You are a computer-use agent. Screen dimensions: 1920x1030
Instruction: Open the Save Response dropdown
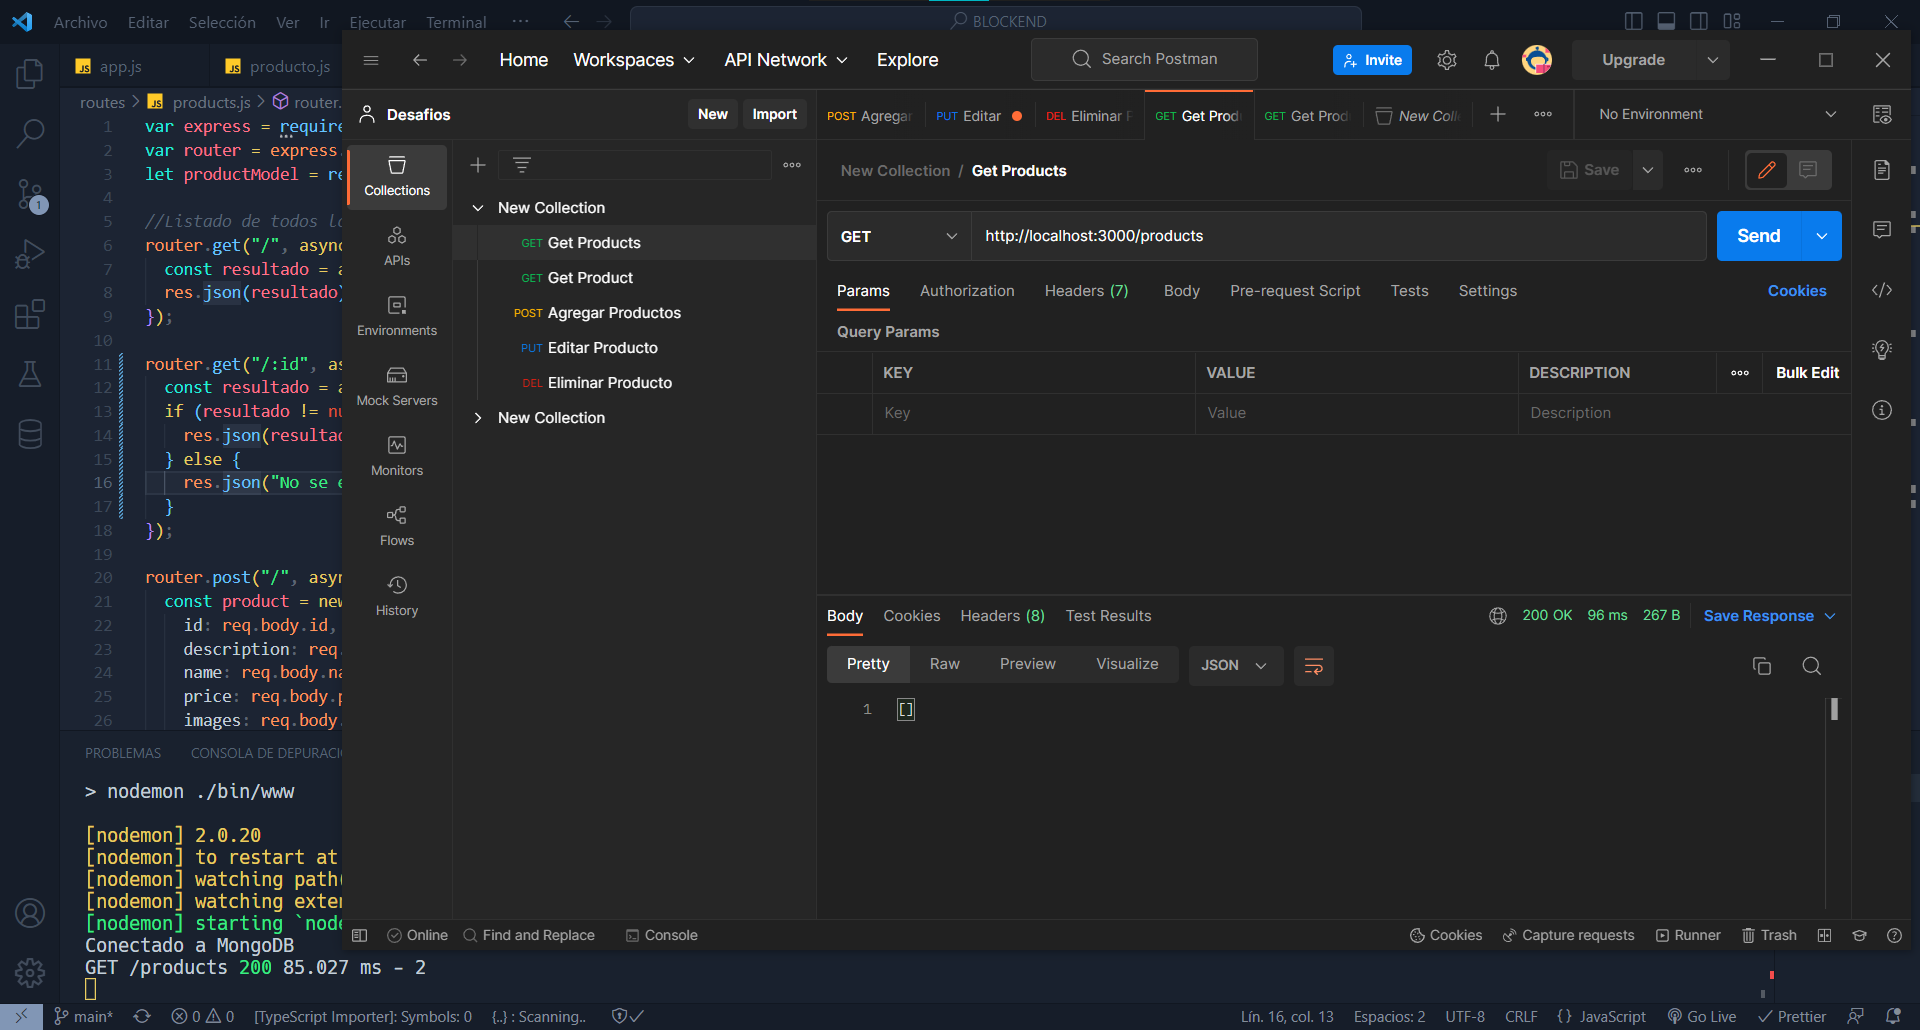pyautogui.click(x=1770, y=616)
